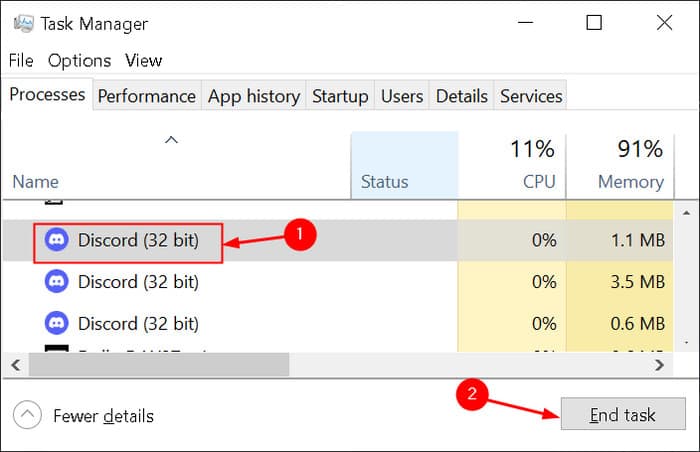Image resolution: width=700 pixels, height=452 pixels.
Task: Open the View menu
Action: [144, 61]
